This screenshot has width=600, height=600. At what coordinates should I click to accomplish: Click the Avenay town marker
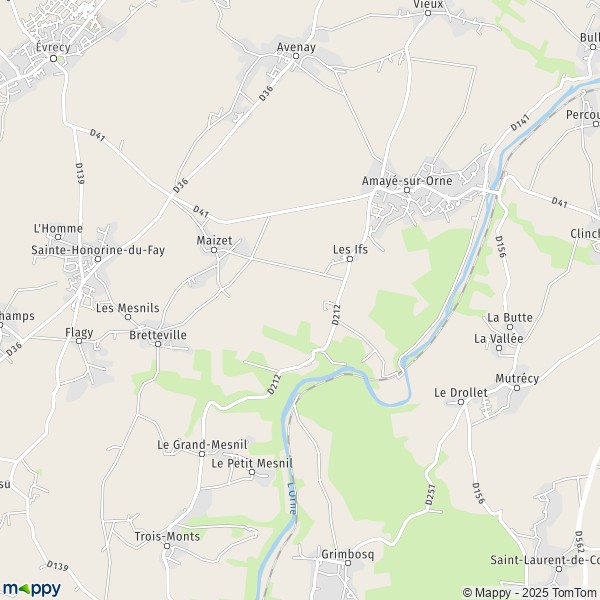(x=295, y=56)
